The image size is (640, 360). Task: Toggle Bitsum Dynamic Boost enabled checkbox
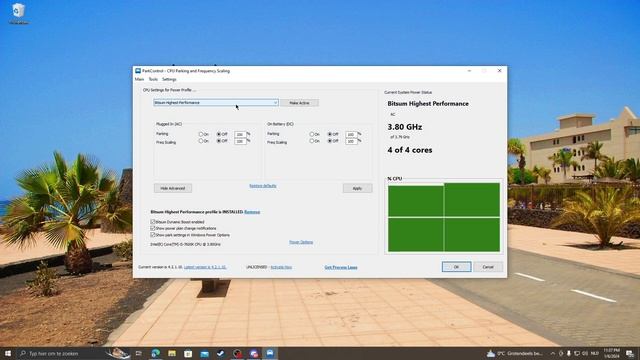point(153,222)
